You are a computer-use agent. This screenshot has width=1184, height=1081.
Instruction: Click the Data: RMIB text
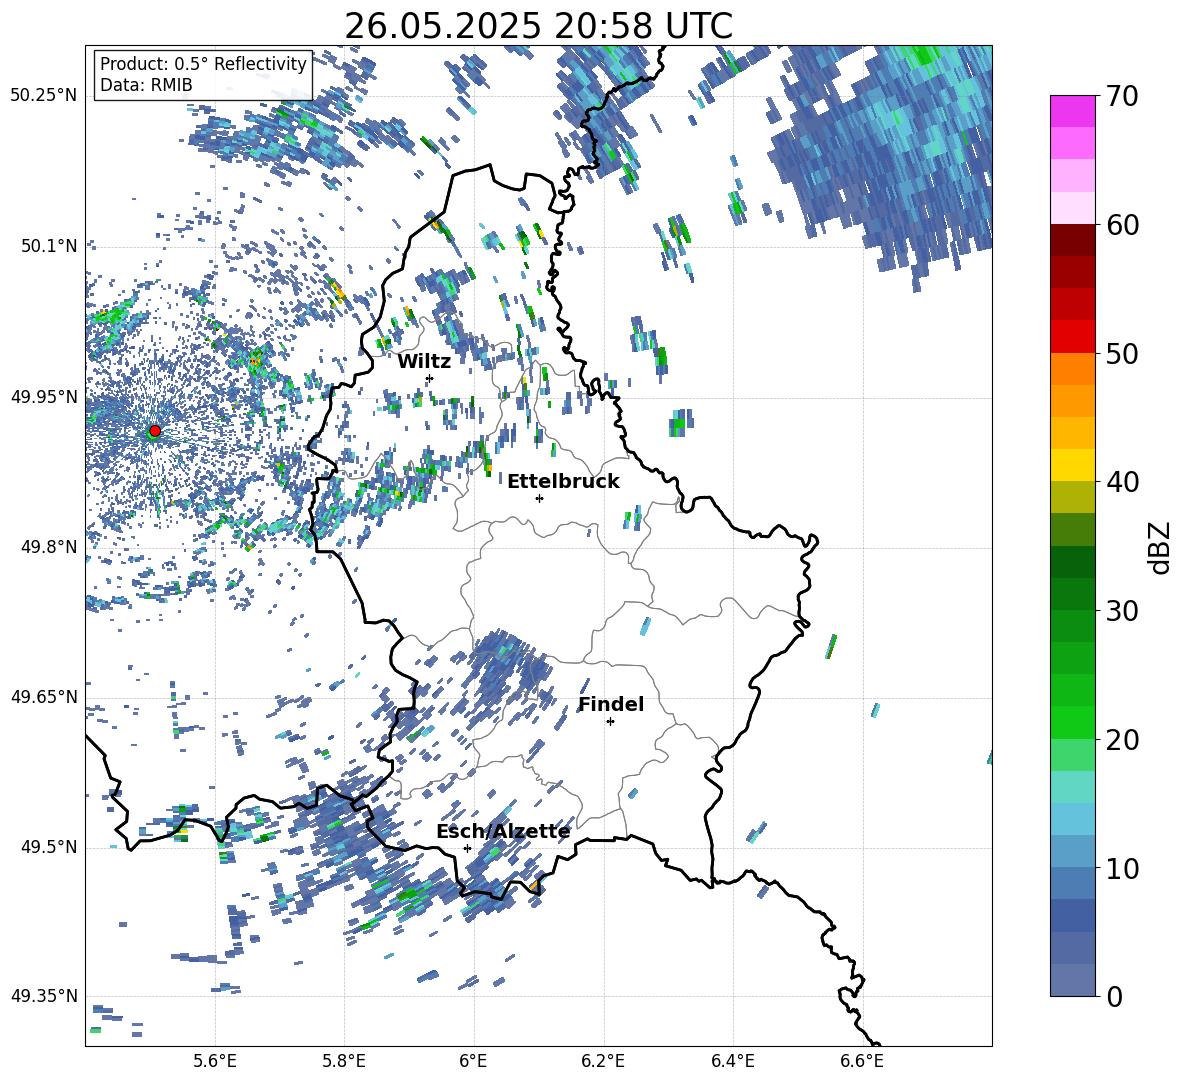[146, 85]
